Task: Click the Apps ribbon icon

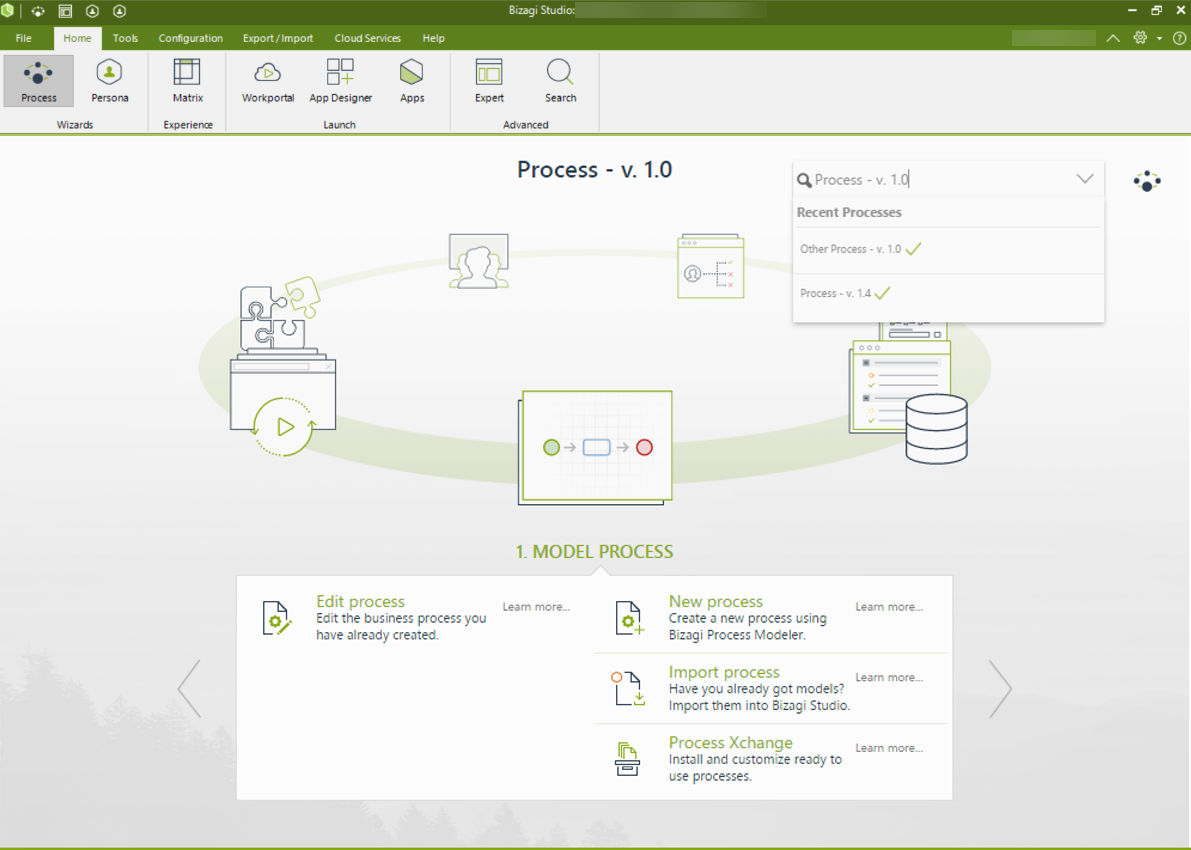Action: (x=412, y=81)
